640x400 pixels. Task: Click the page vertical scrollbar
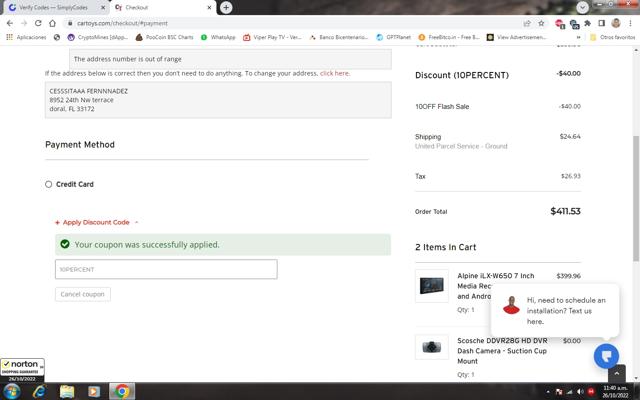636,198
